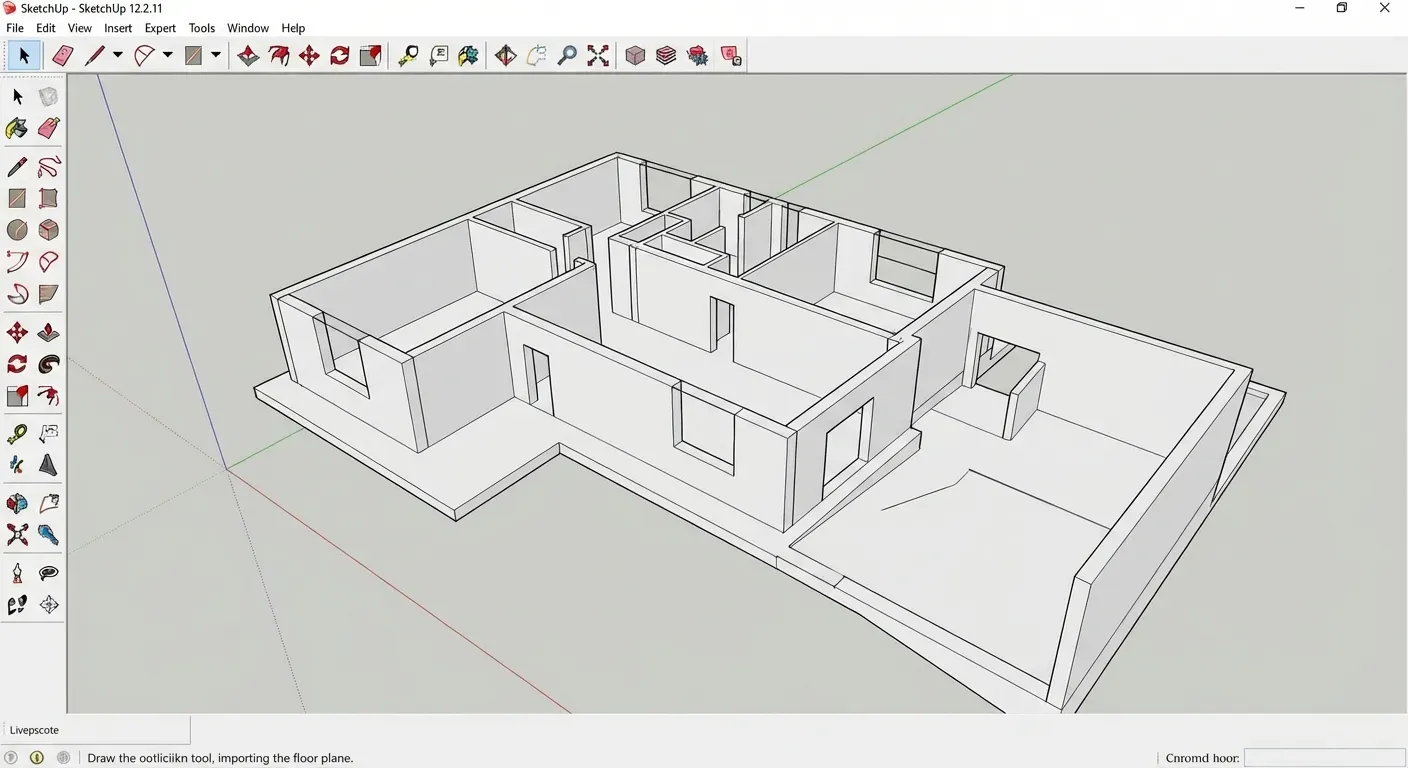
Task: Choose the Arc tool
Action: pos(141,55)
